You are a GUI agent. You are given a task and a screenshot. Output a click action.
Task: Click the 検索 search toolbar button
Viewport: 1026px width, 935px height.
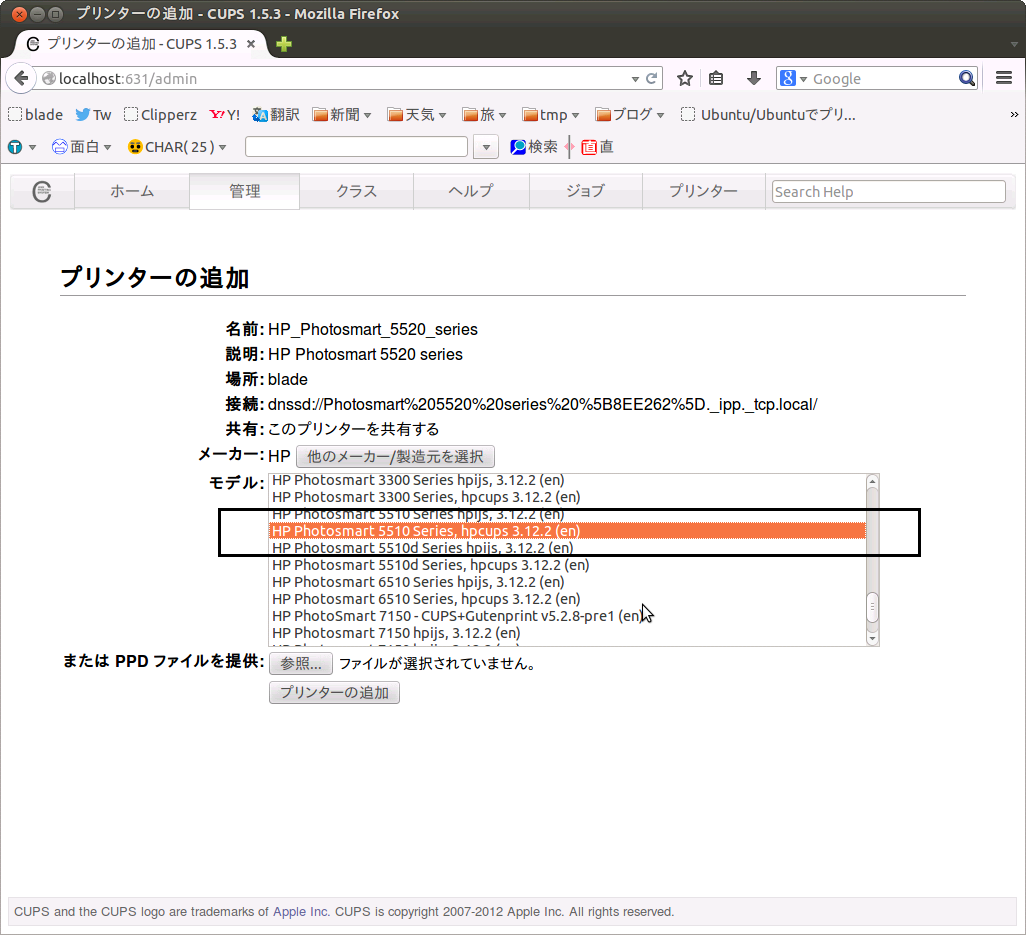(x=534, y=147)
